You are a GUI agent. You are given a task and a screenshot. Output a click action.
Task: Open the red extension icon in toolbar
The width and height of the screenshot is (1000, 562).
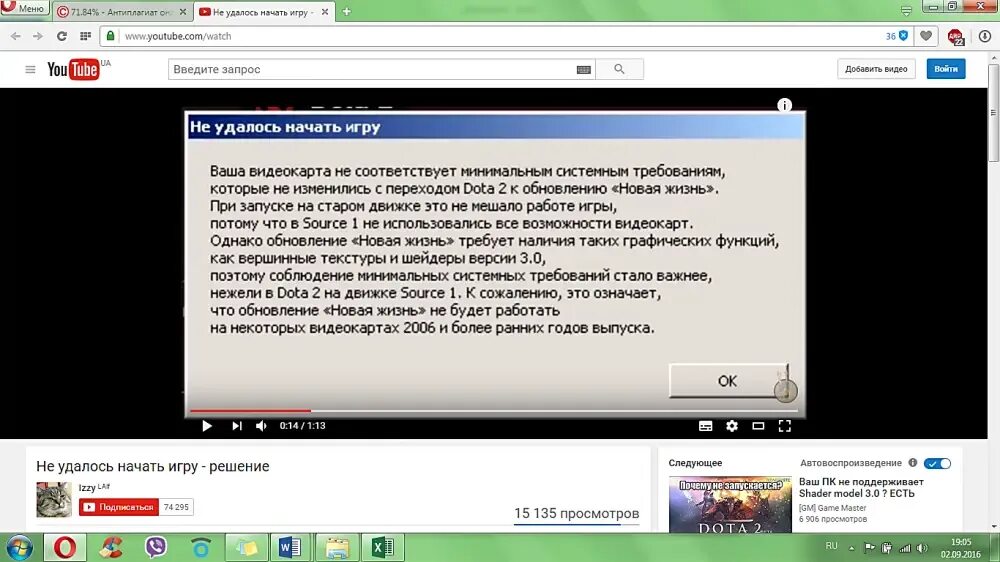pyautogui.click(x=955, y=37)
